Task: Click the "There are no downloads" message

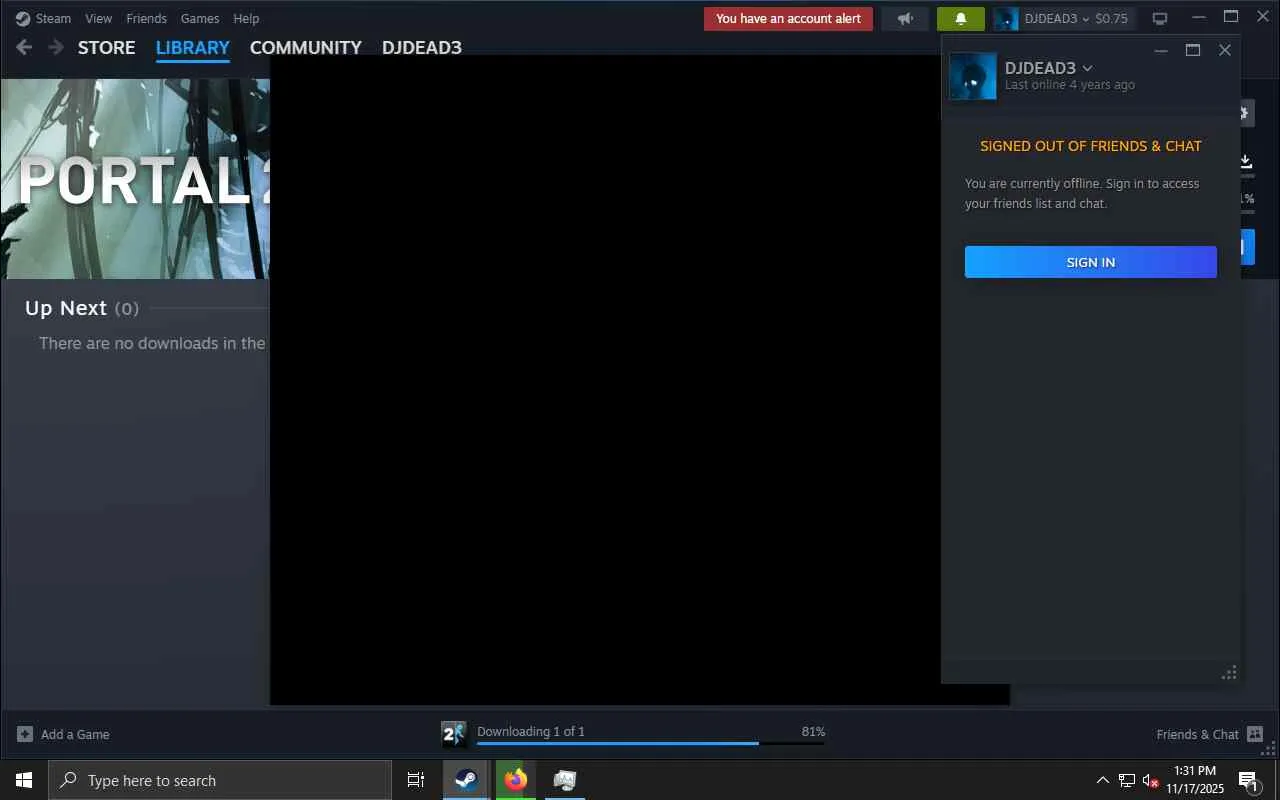Action: [x=152, y=343]
